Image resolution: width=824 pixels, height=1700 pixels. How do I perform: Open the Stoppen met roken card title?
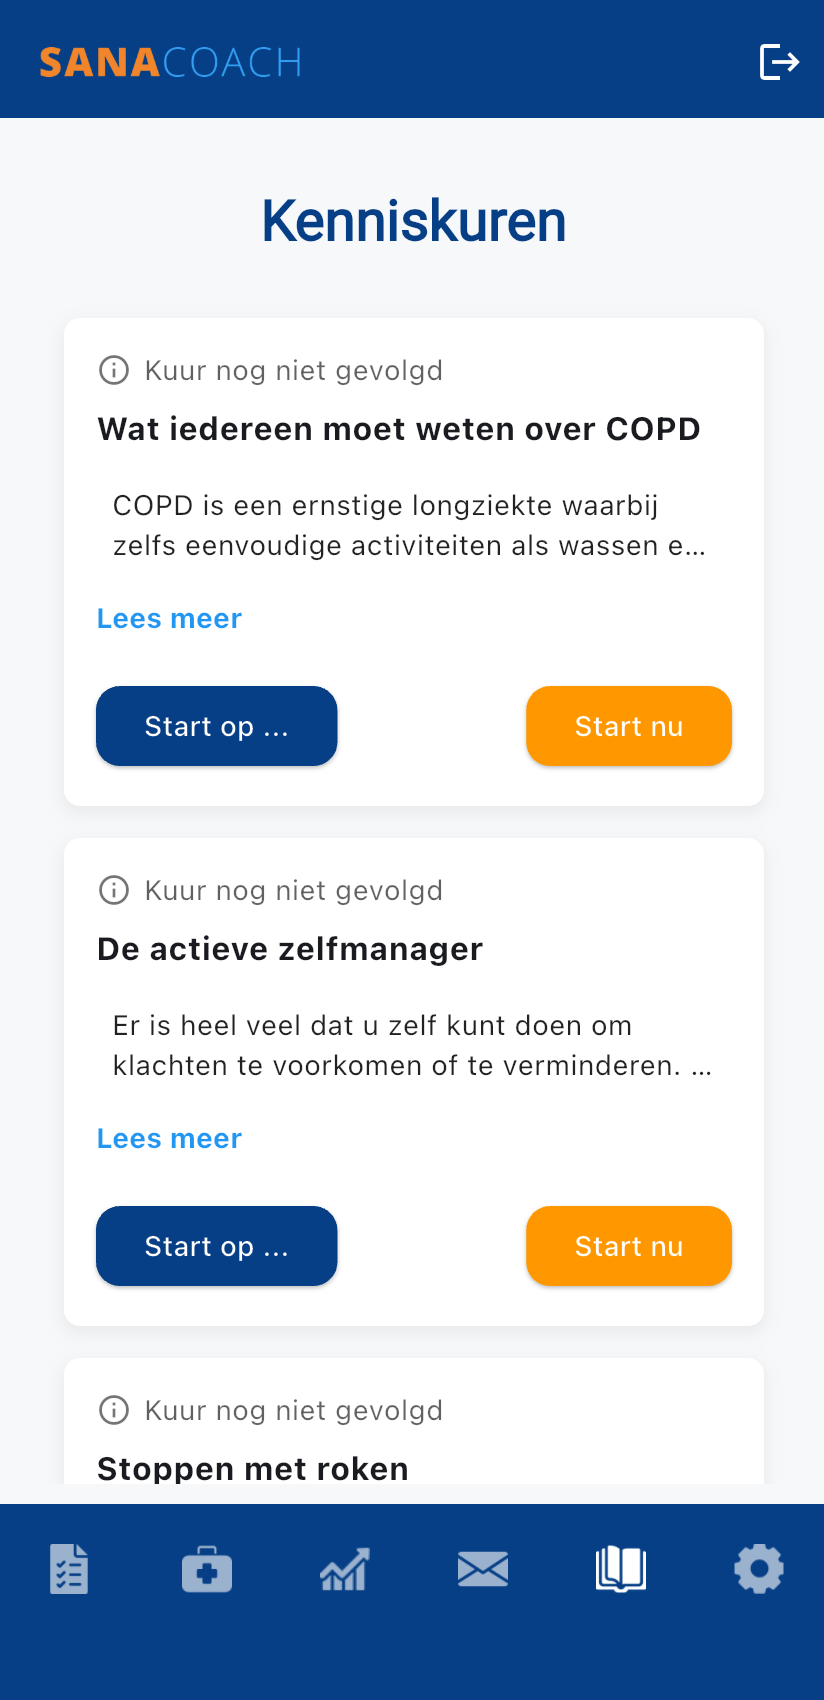tap(253, 1468)
